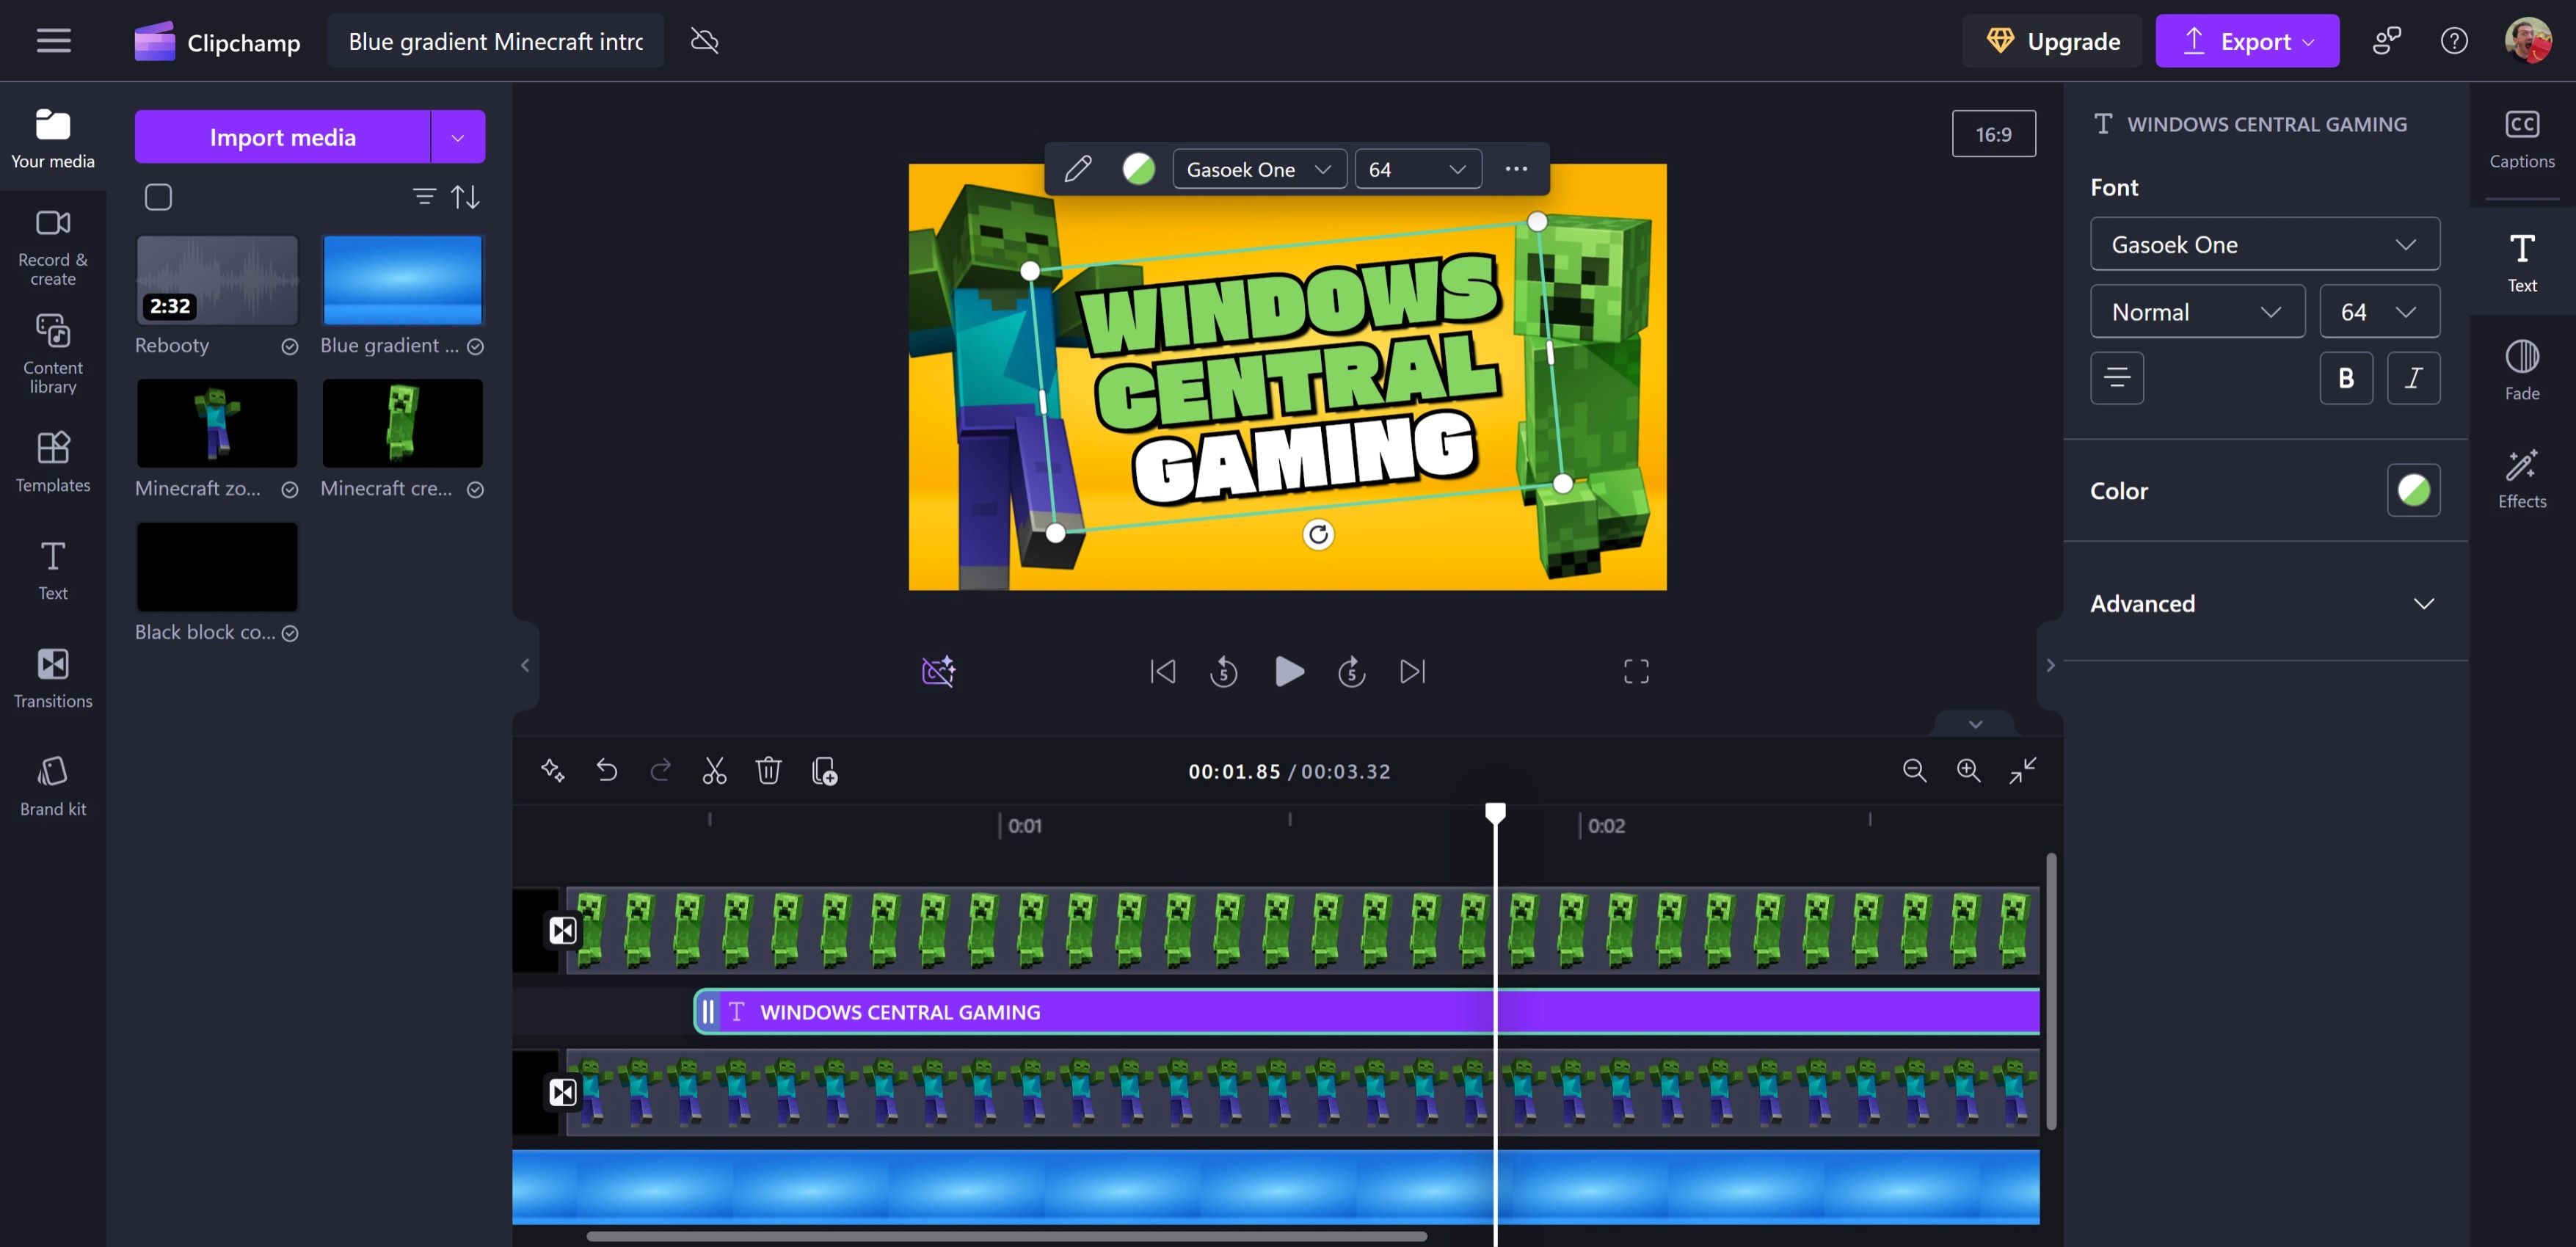Change the 16:9 aspect ratio

(1993, 134)
